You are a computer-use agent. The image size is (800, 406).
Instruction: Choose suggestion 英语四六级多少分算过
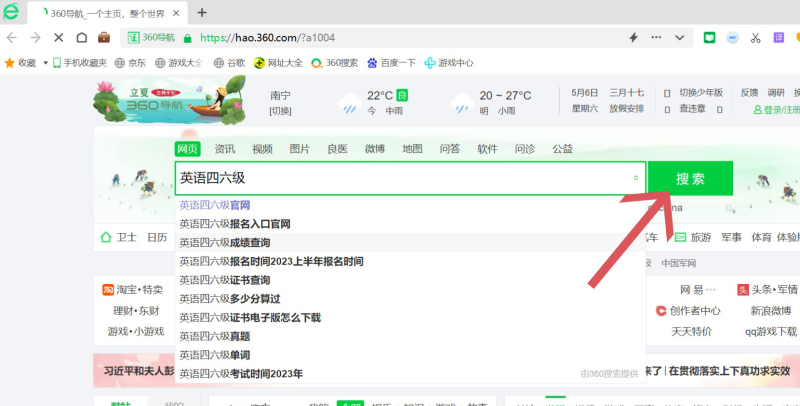tap(410, 299)
